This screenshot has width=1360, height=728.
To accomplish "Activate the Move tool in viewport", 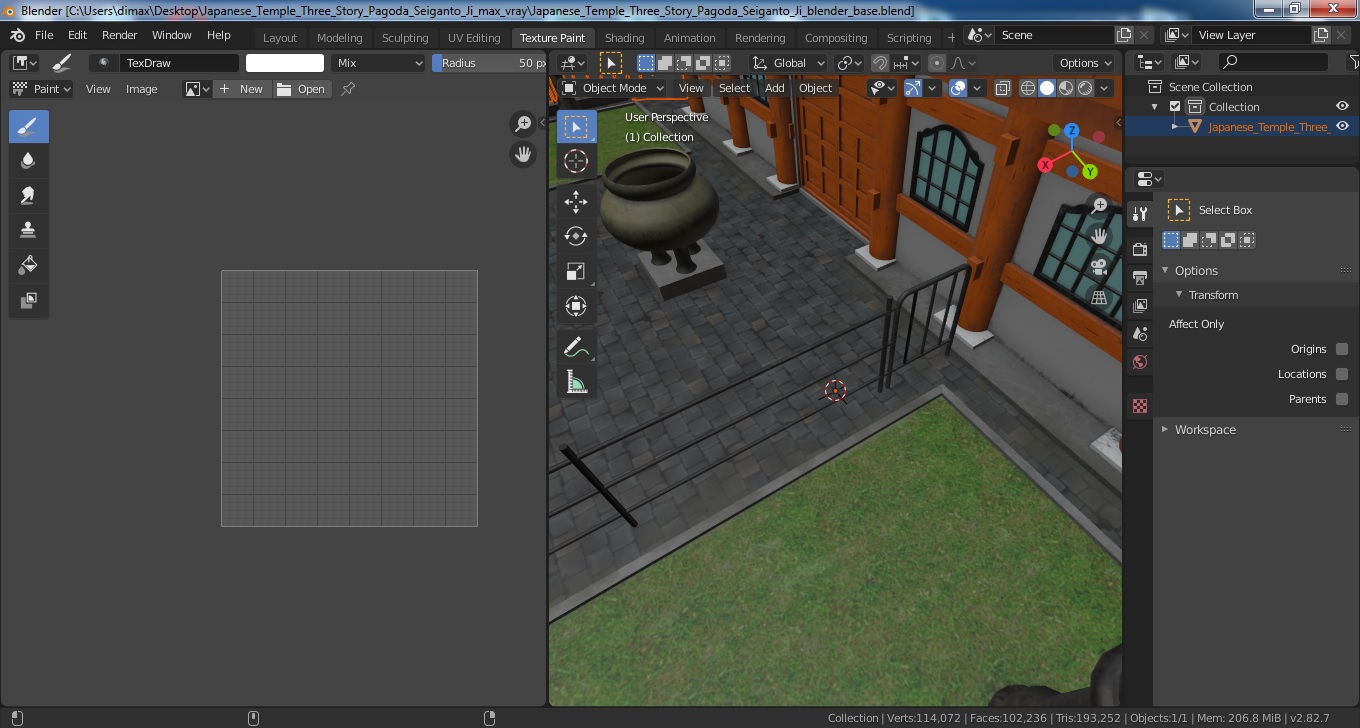I will (576, 202).
